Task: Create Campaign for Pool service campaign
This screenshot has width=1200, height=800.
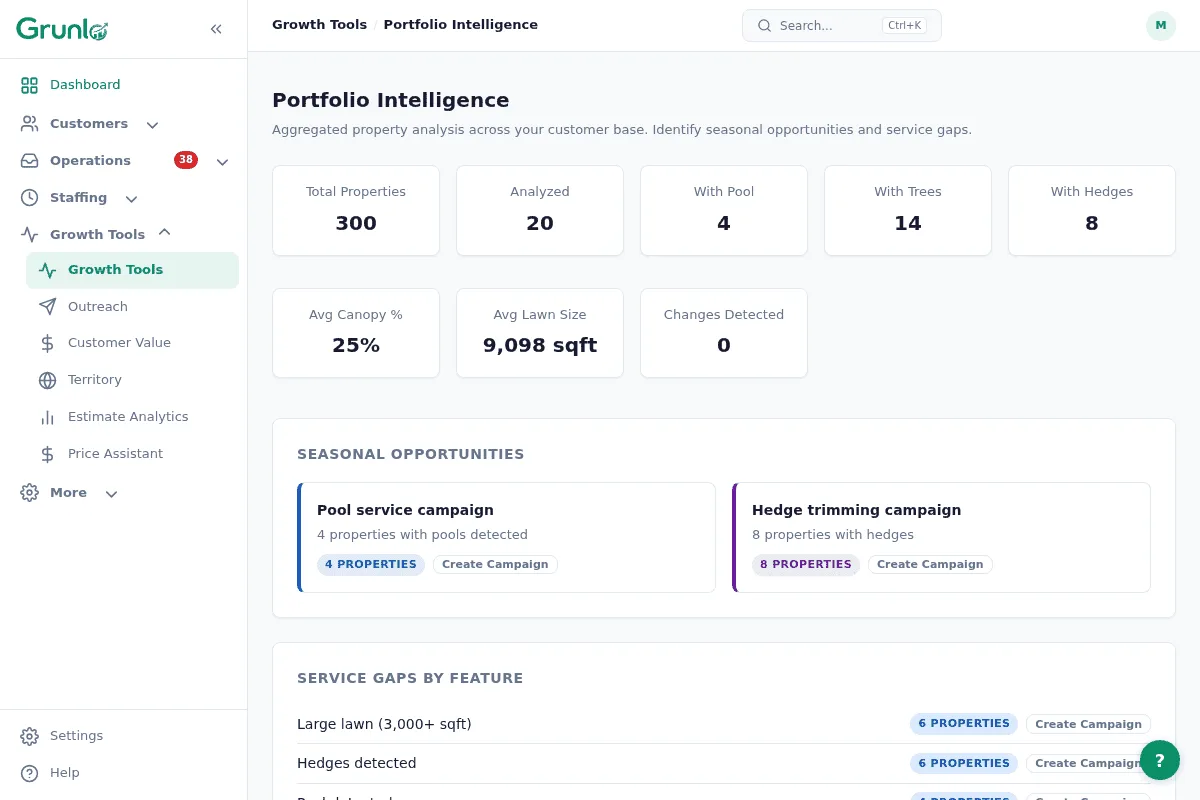Action: tap(495, 565)
